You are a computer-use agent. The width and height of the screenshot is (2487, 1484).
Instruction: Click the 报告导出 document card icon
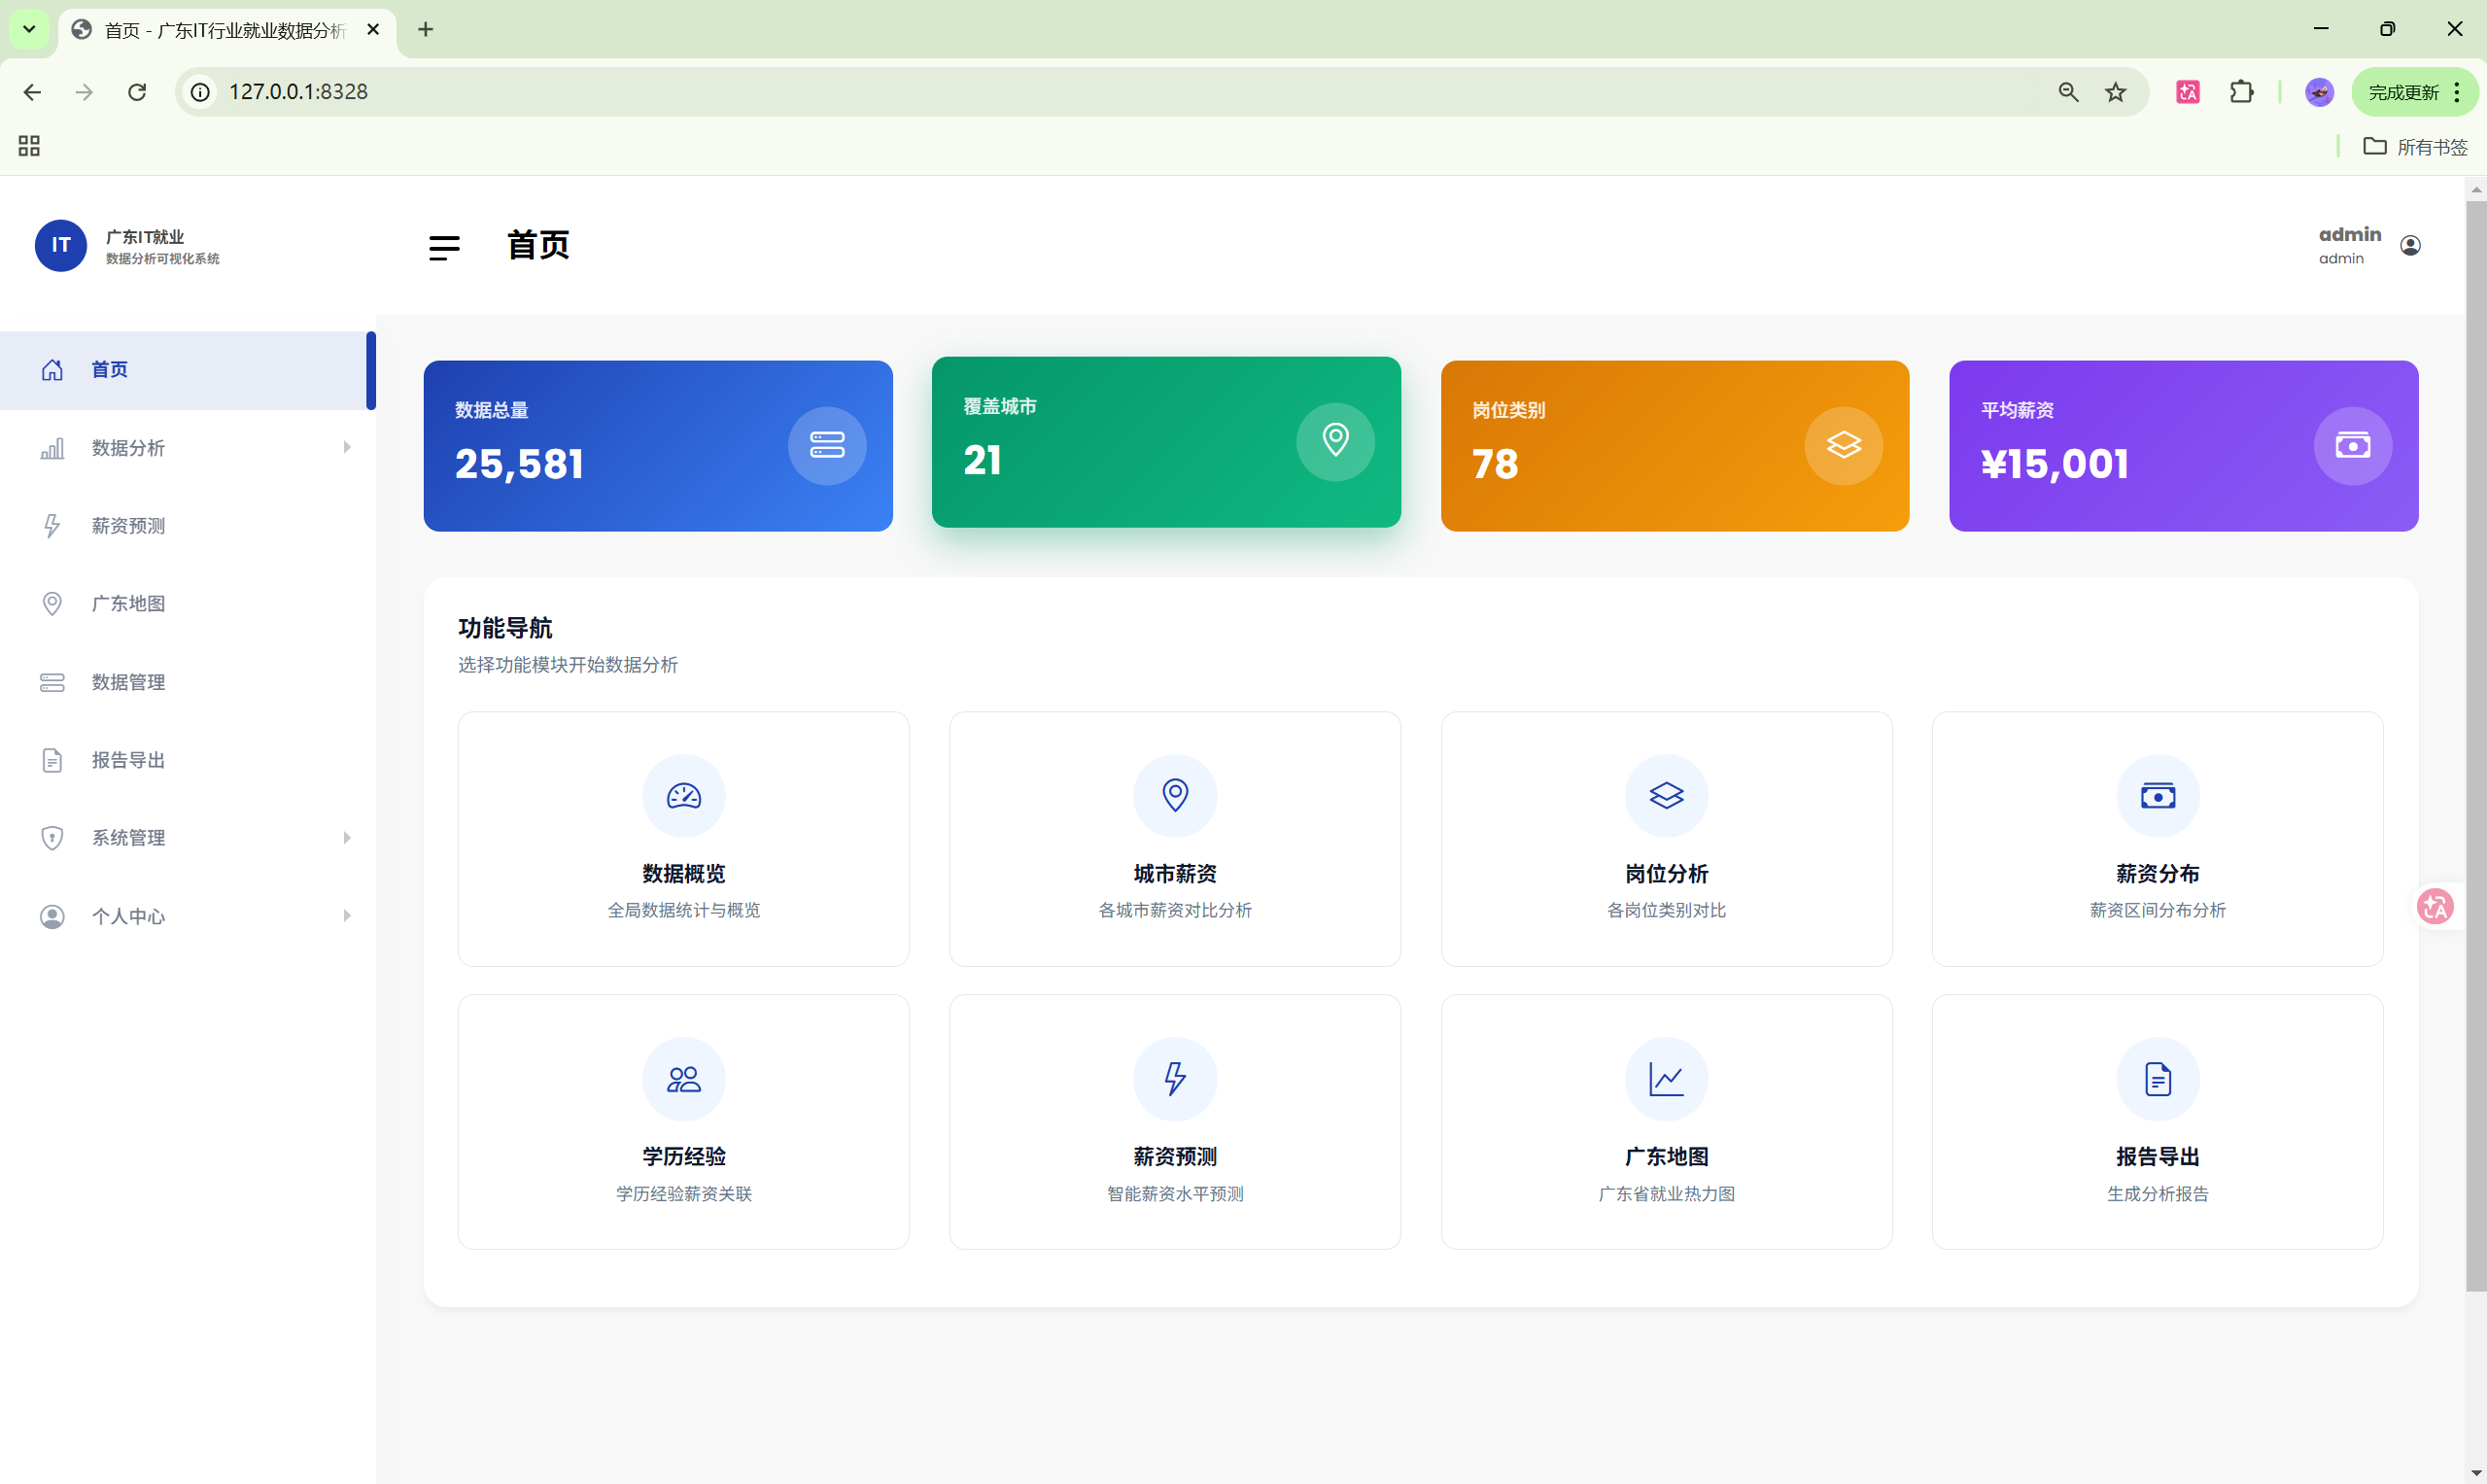2157,1079
